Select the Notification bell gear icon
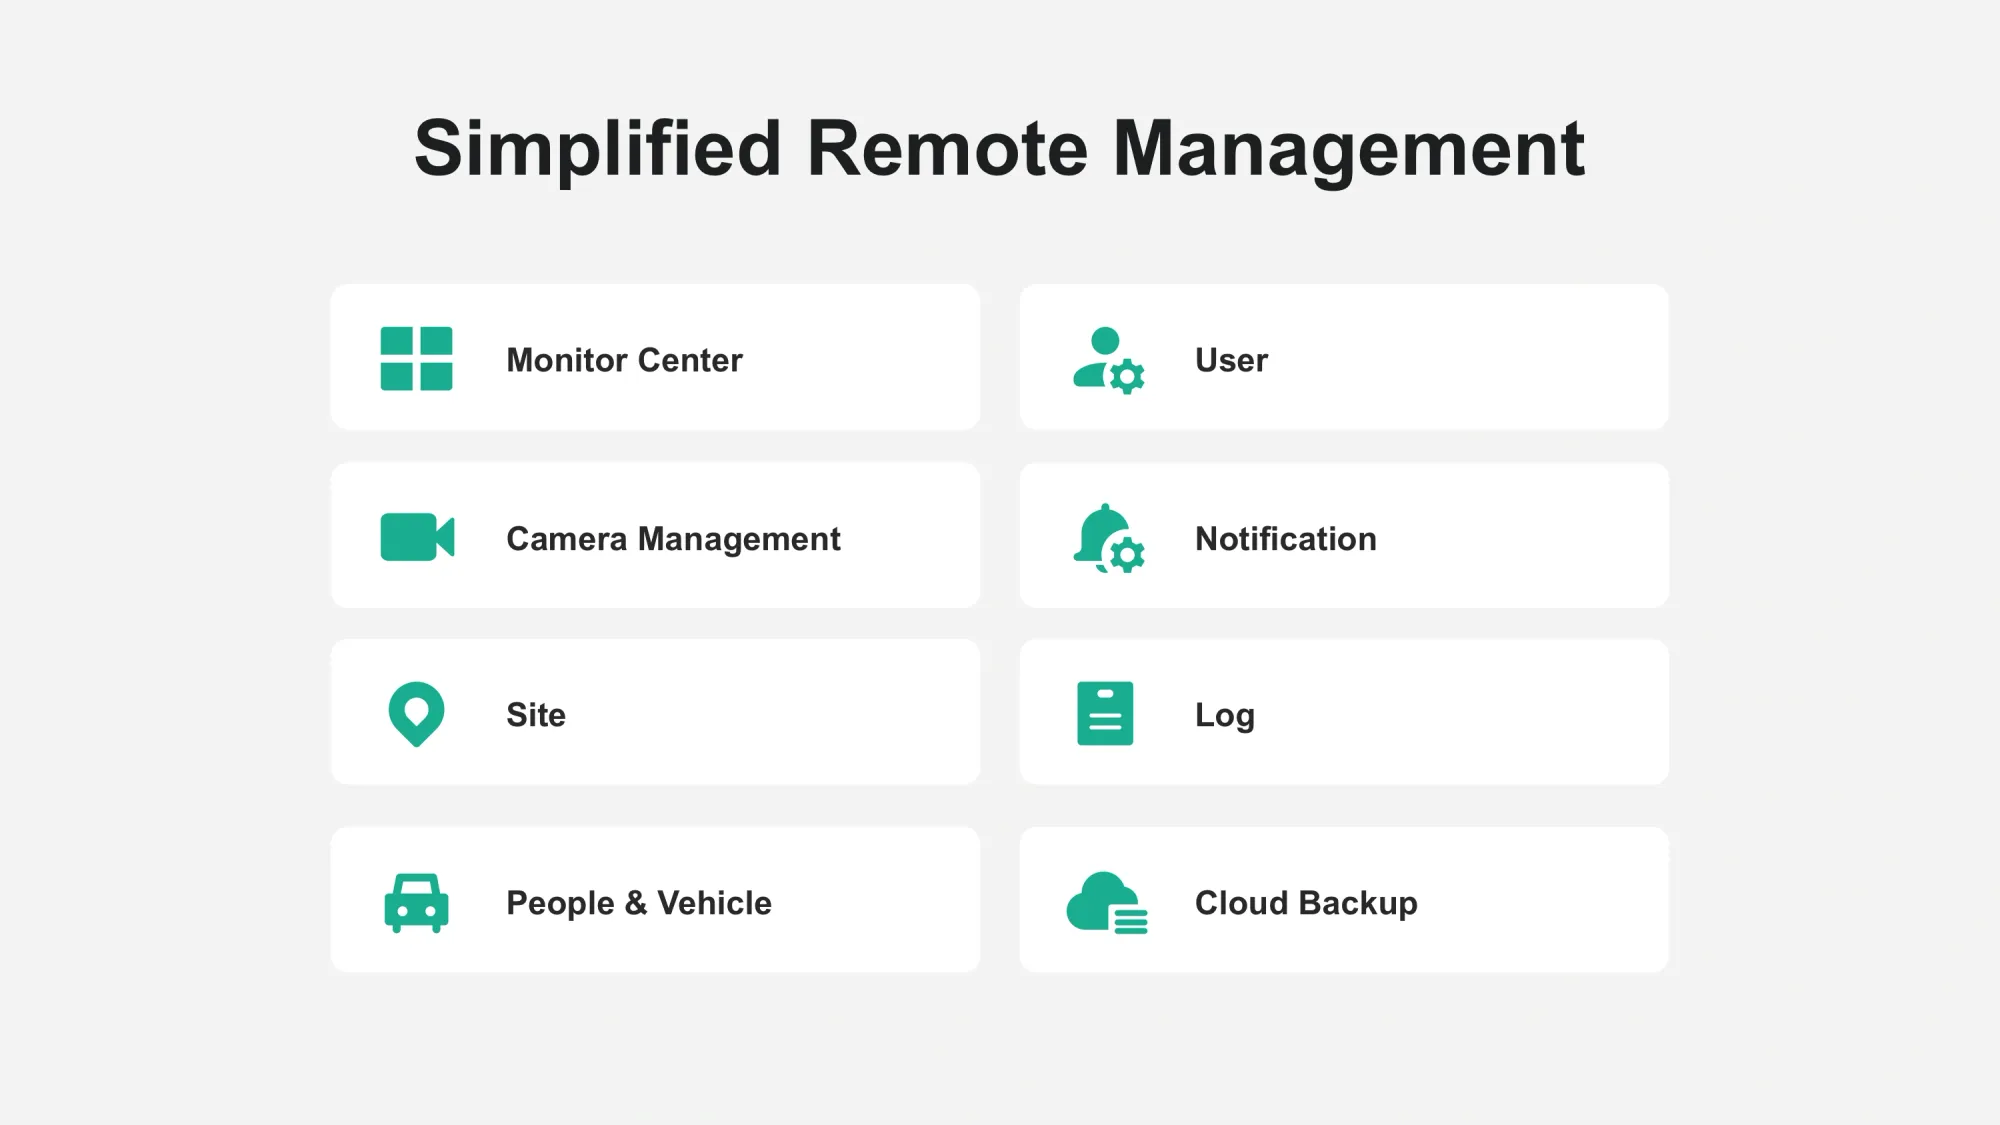This screenshot has width=2000, height=1125. 1108,538
